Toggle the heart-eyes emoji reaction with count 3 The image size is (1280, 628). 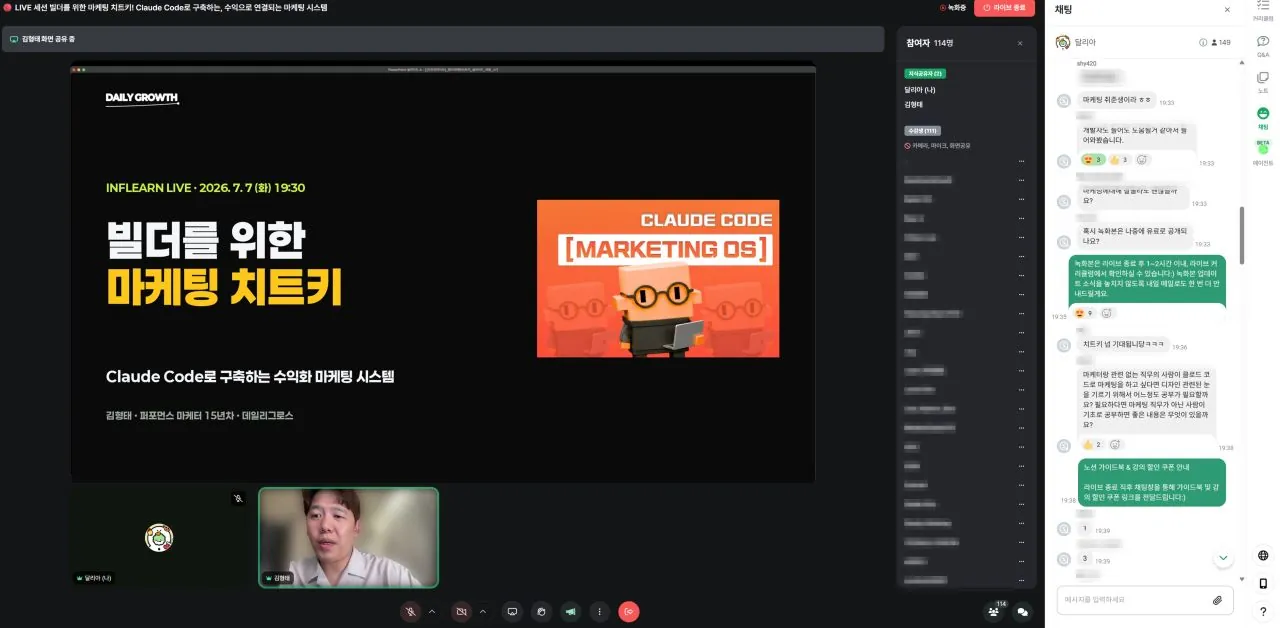pyautogui.click(x=1092, y=160)
